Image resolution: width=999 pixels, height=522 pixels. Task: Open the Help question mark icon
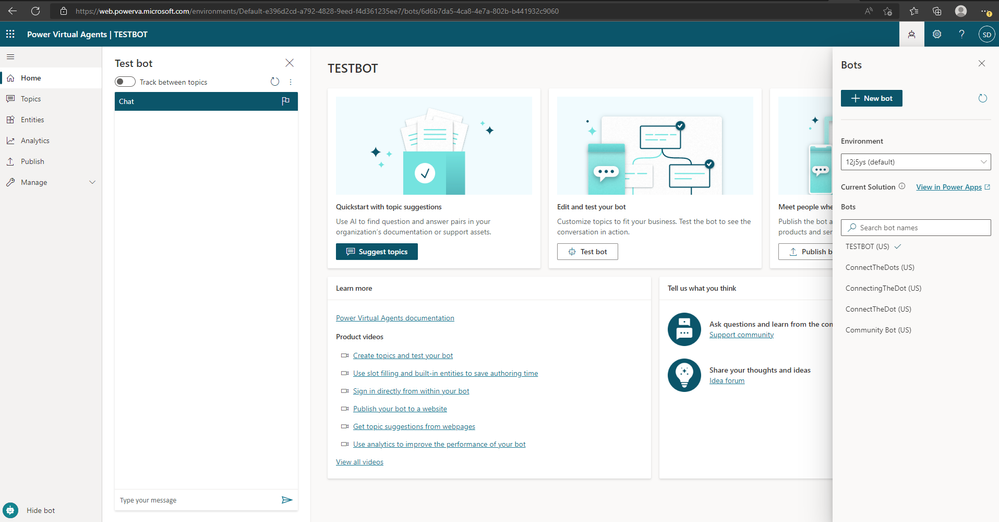961,34
